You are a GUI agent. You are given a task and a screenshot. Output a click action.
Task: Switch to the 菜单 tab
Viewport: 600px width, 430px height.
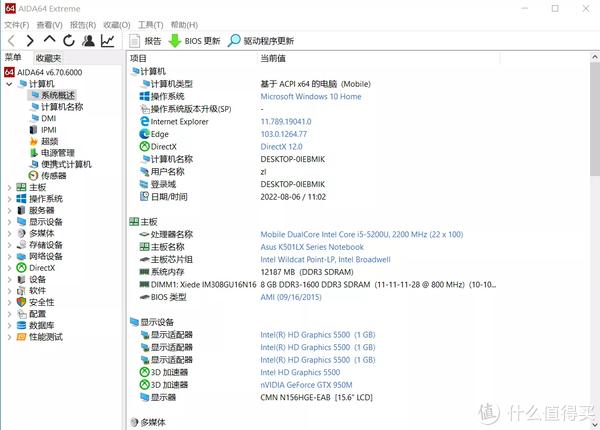(x=13, y=58)
